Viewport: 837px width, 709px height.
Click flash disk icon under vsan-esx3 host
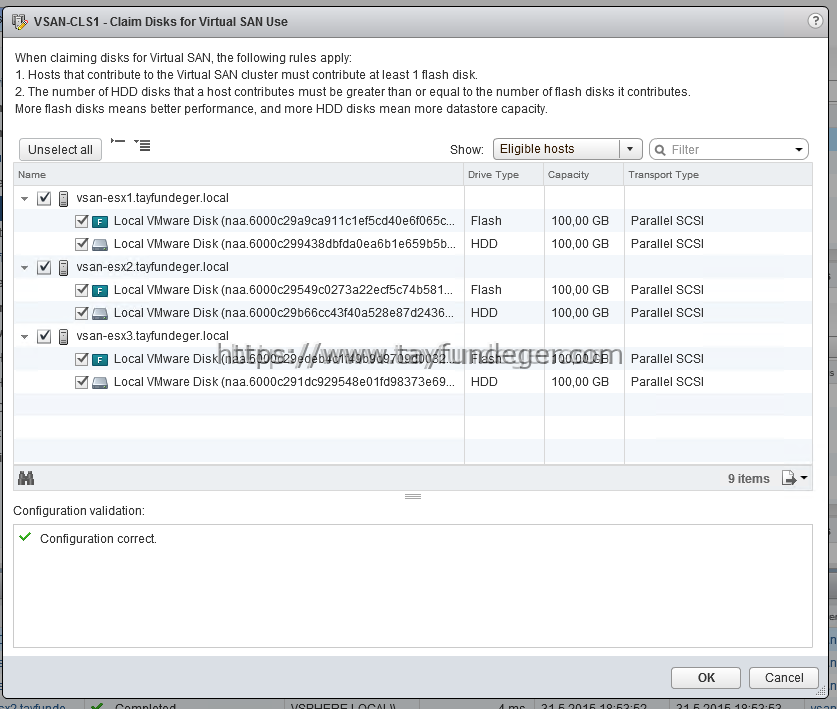point(100,359)
